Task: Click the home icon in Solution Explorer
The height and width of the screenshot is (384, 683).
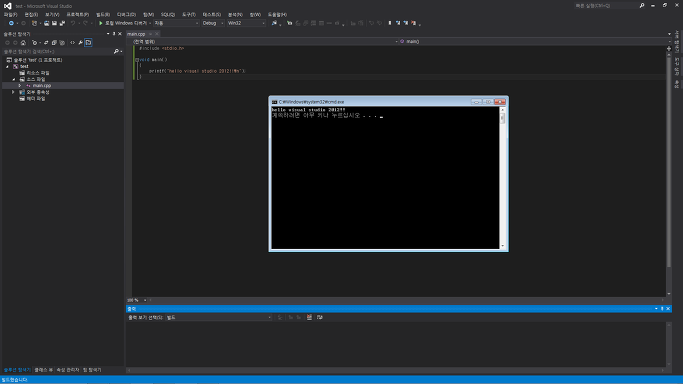Action: (23, 43)
